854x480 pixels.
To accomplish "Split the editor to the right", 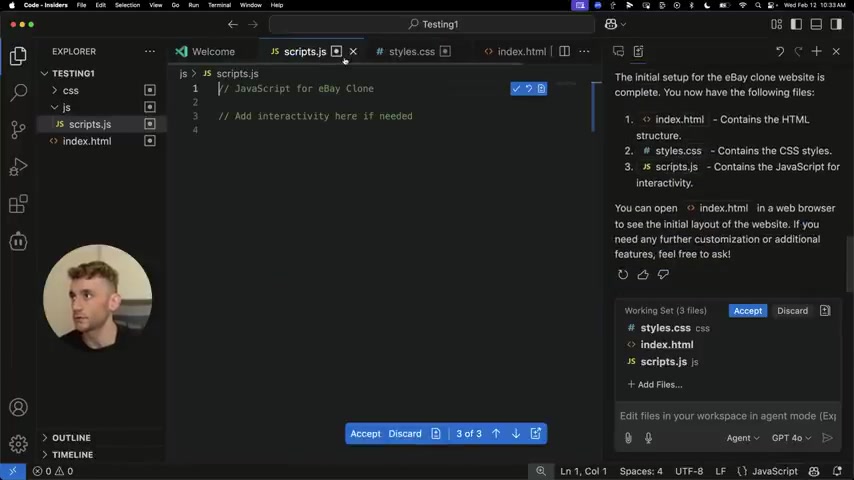I will point(564,52).
